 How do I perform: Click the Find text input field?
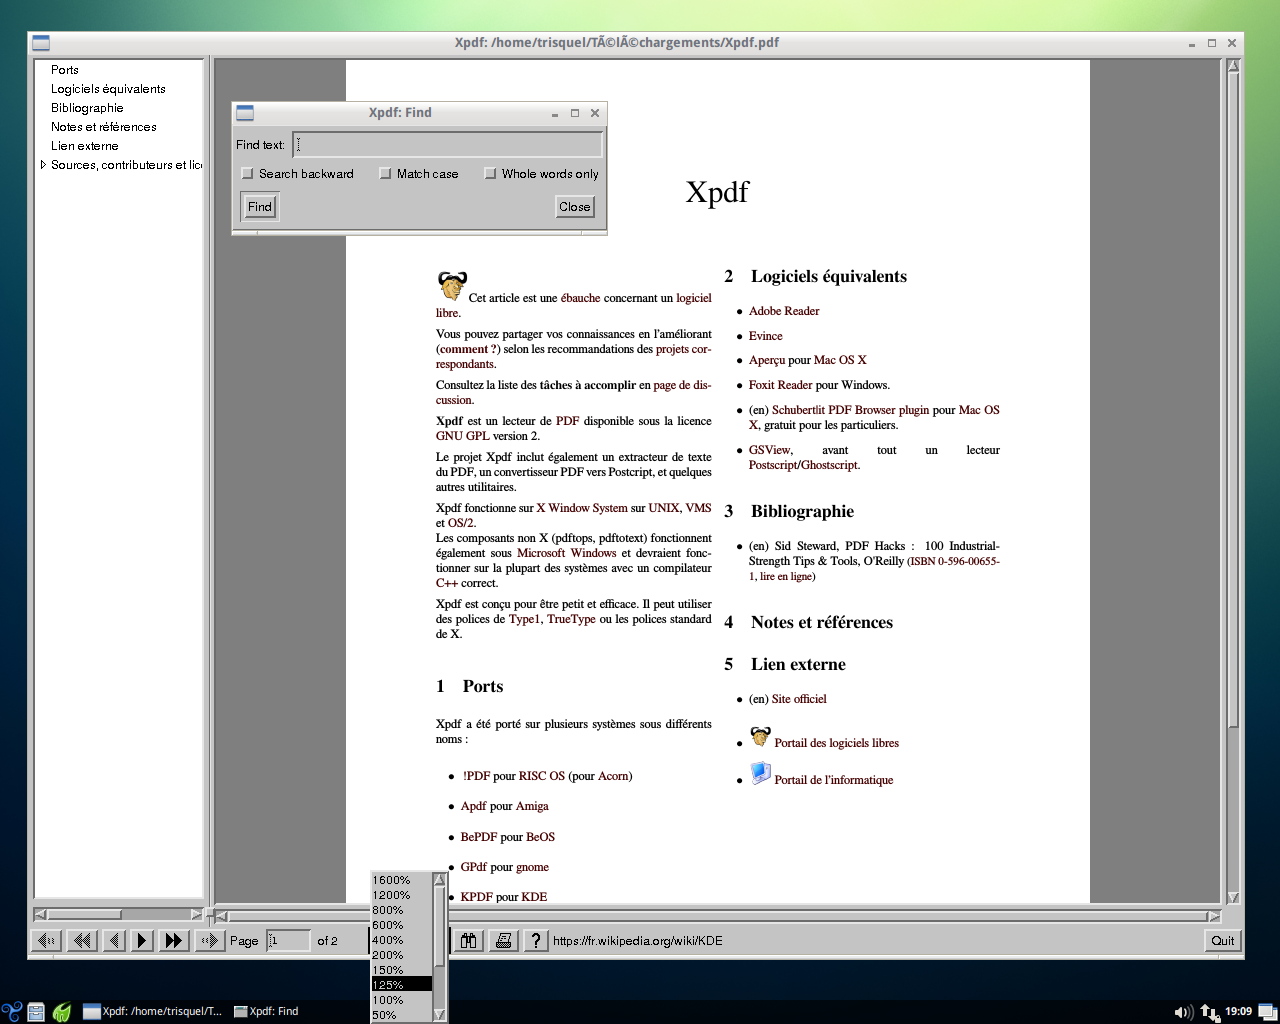pyautogui.click(x=447, y=145)
